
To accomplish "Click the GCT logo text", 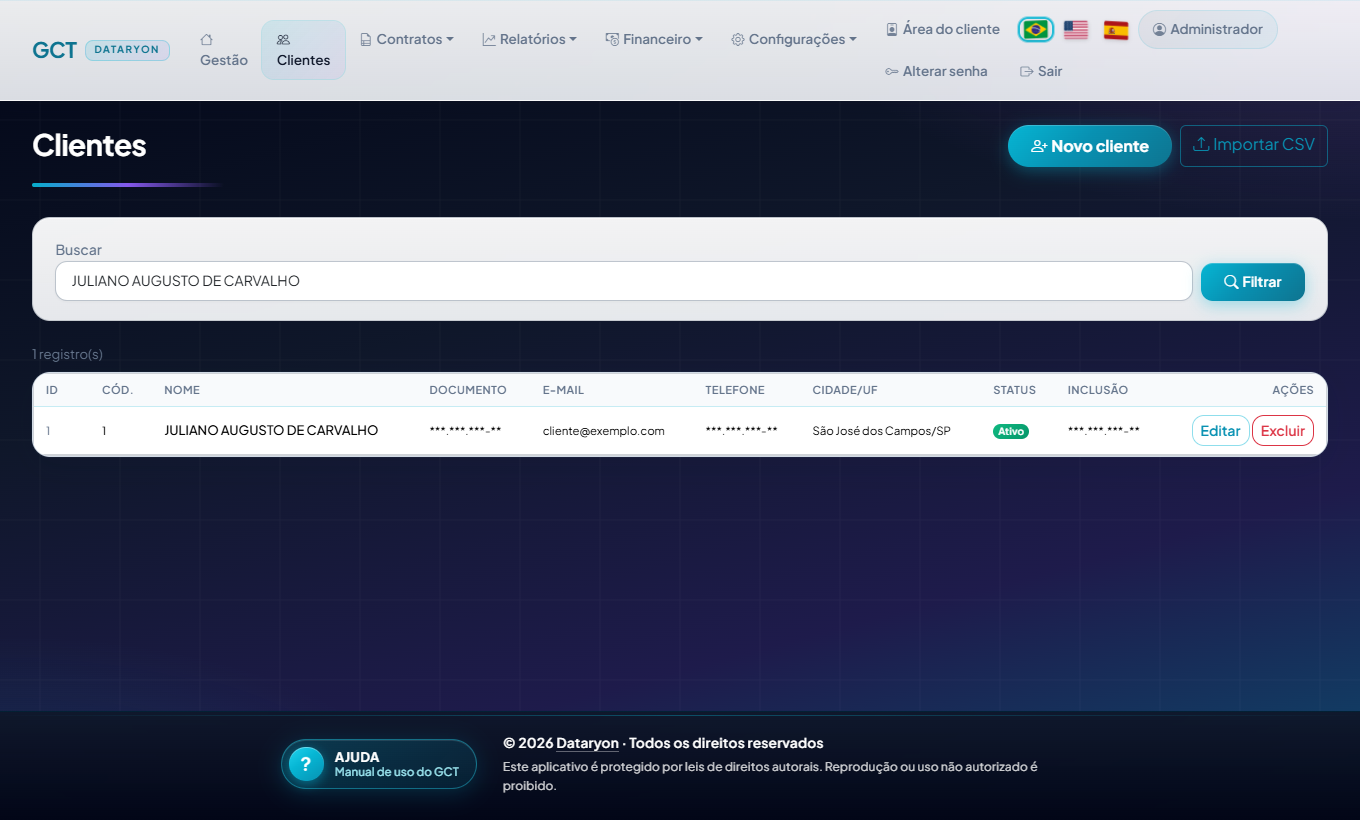I will click(54, 50).
